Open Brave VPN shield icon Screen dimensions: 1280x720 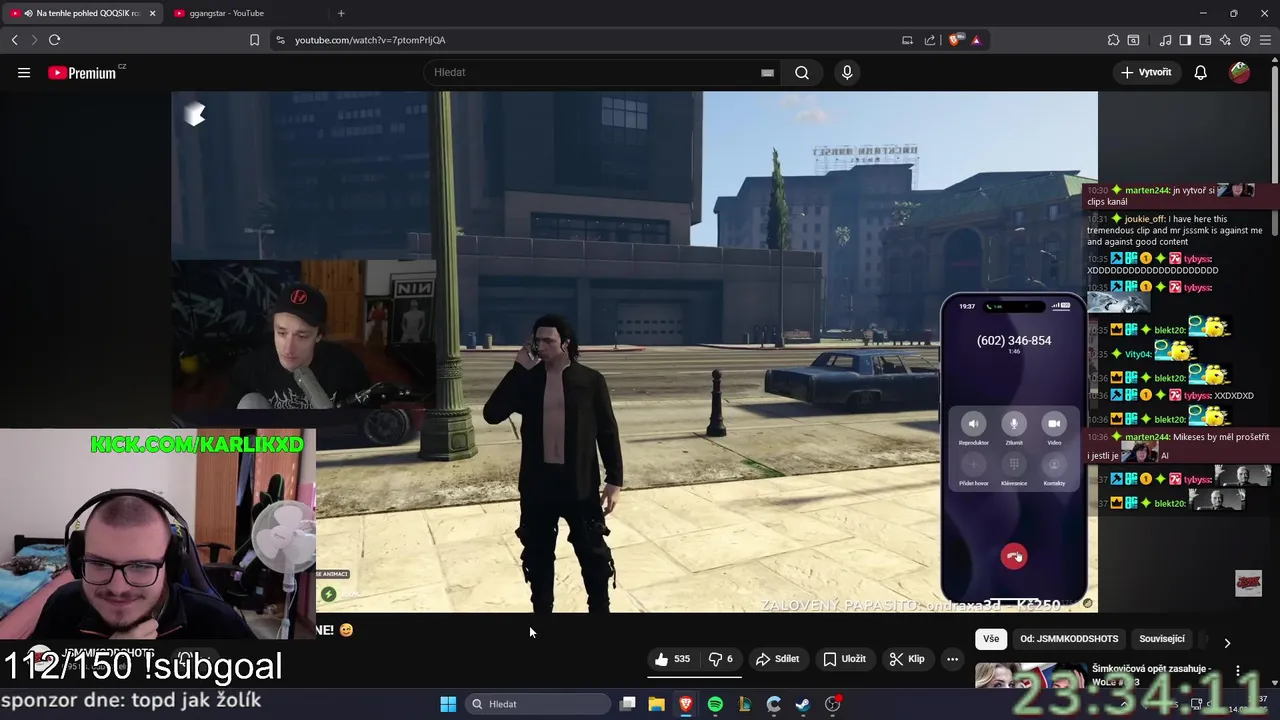pyautogui.click(x=1245, y=40)
